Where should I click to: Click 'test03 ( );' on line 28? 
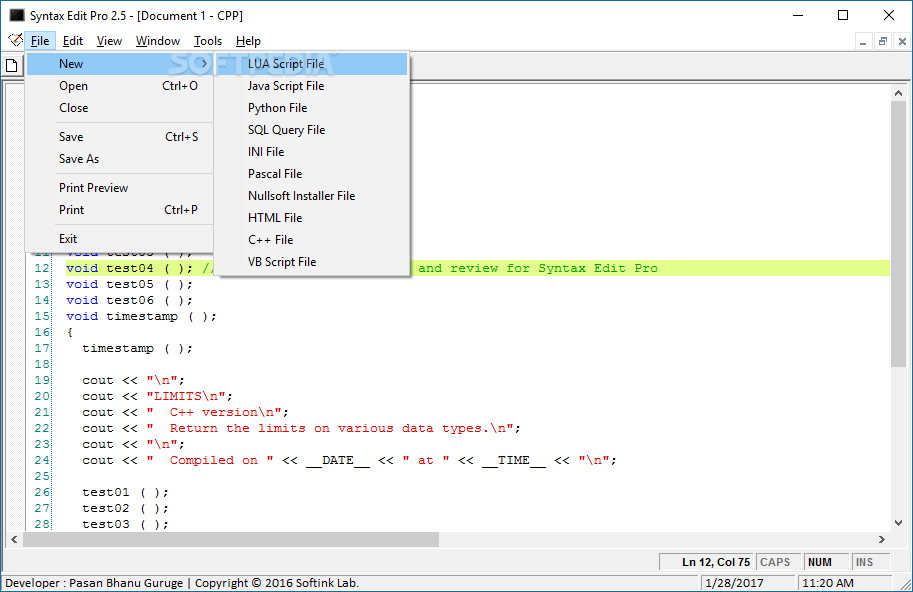[x=125, y=524]
